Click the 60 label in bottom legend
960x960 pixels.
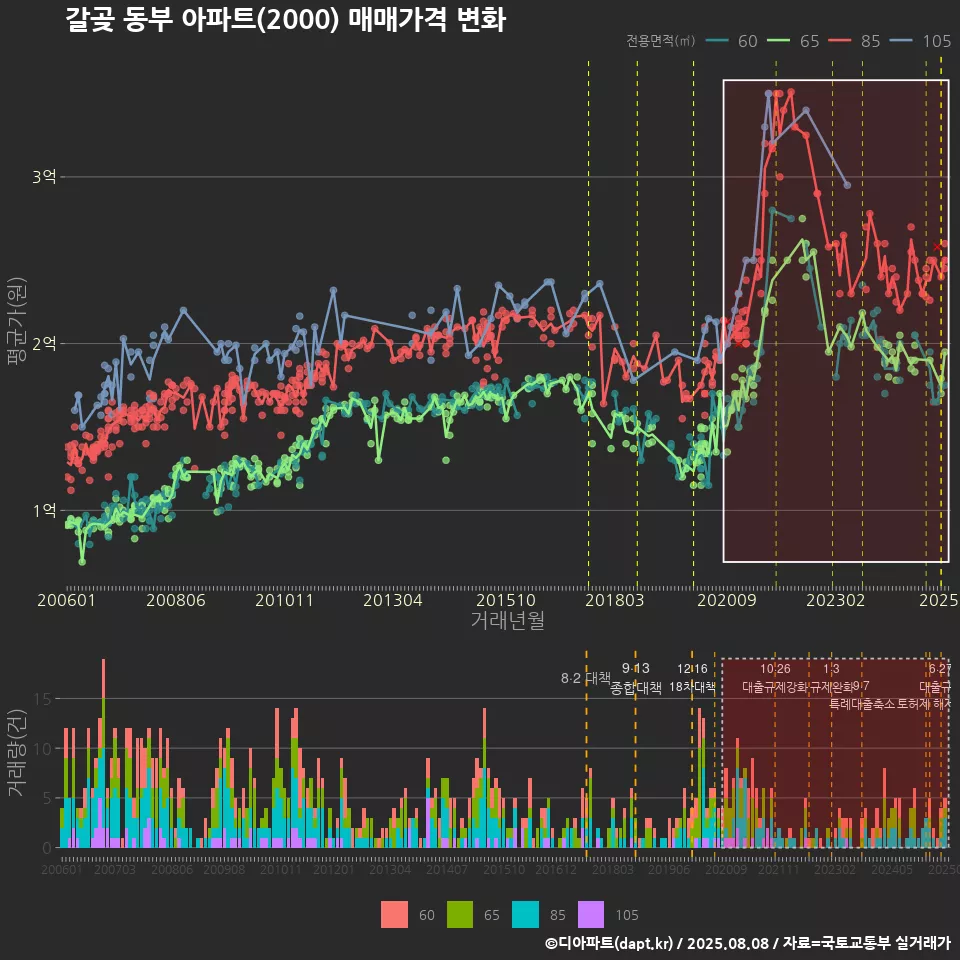coord(427,915)
